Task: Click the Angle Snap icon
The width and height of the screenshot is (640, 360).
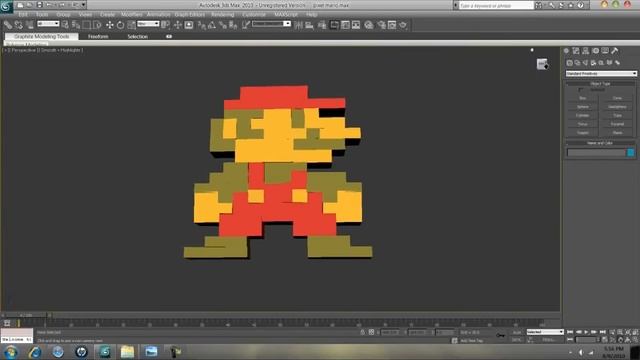Action: coord(212,25)
